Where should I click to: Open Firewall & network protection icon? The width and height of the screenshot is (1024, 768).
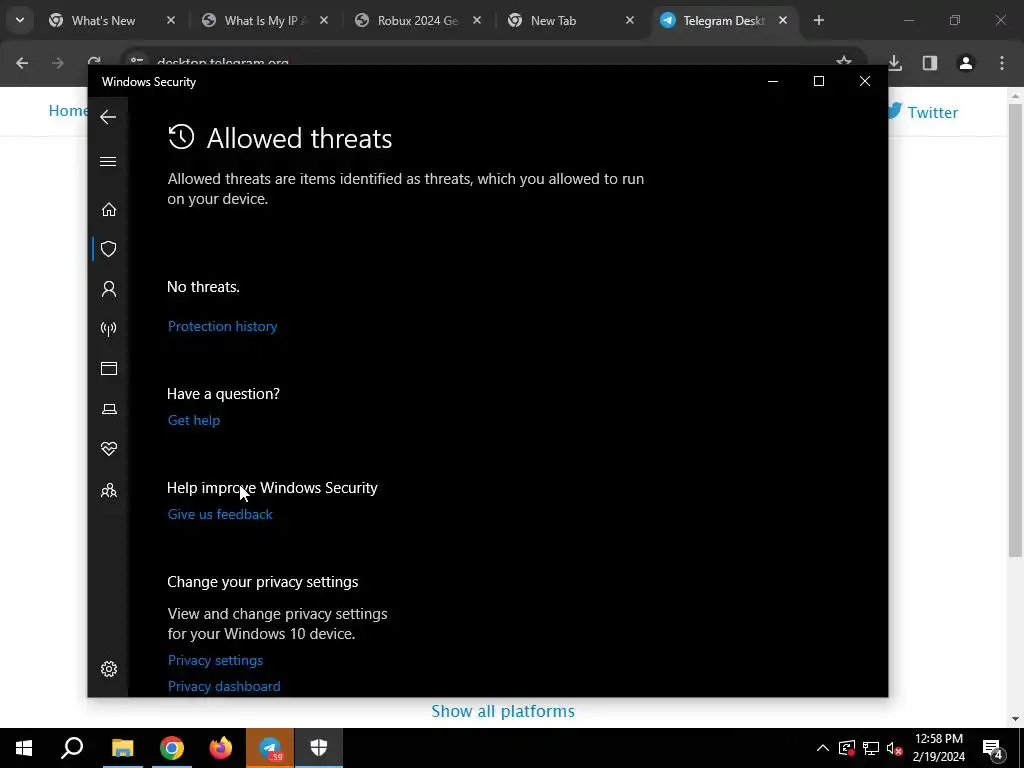[108, 328]
